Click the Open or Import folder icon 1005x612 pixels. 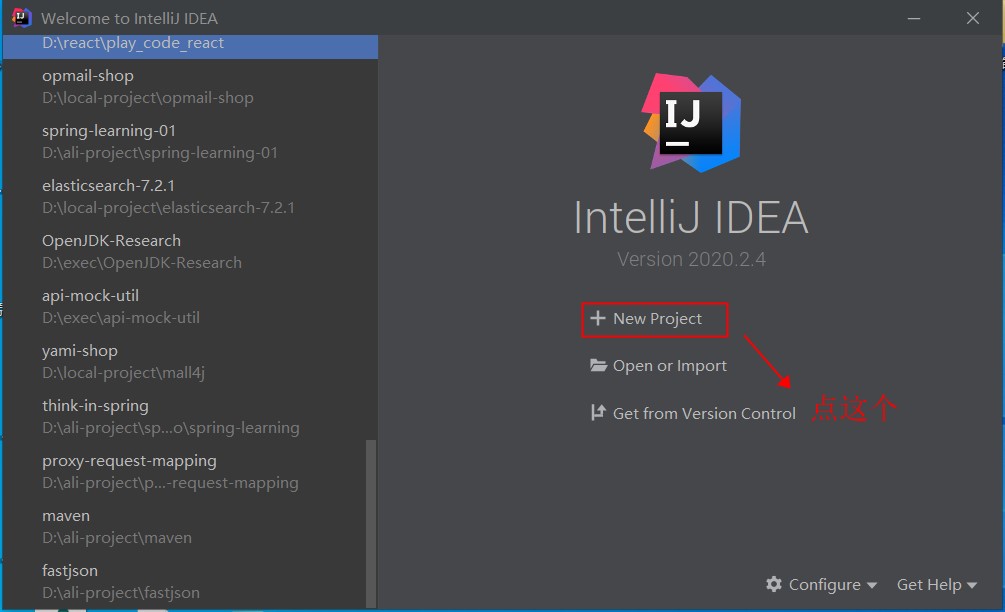(598, 365)
